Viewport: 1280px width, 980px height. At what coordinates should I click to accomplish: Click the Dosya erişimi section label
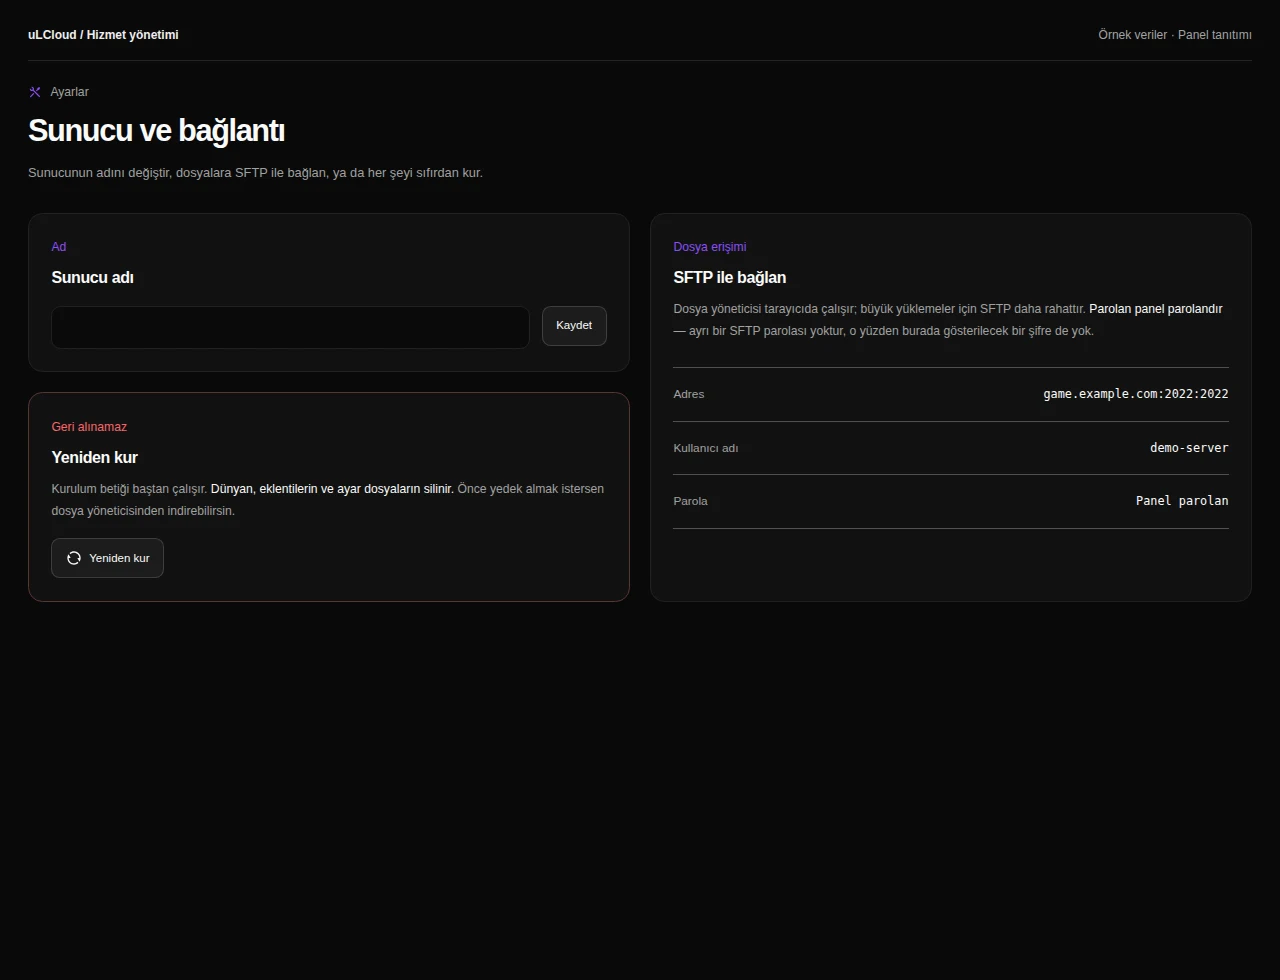coord(710,247)
